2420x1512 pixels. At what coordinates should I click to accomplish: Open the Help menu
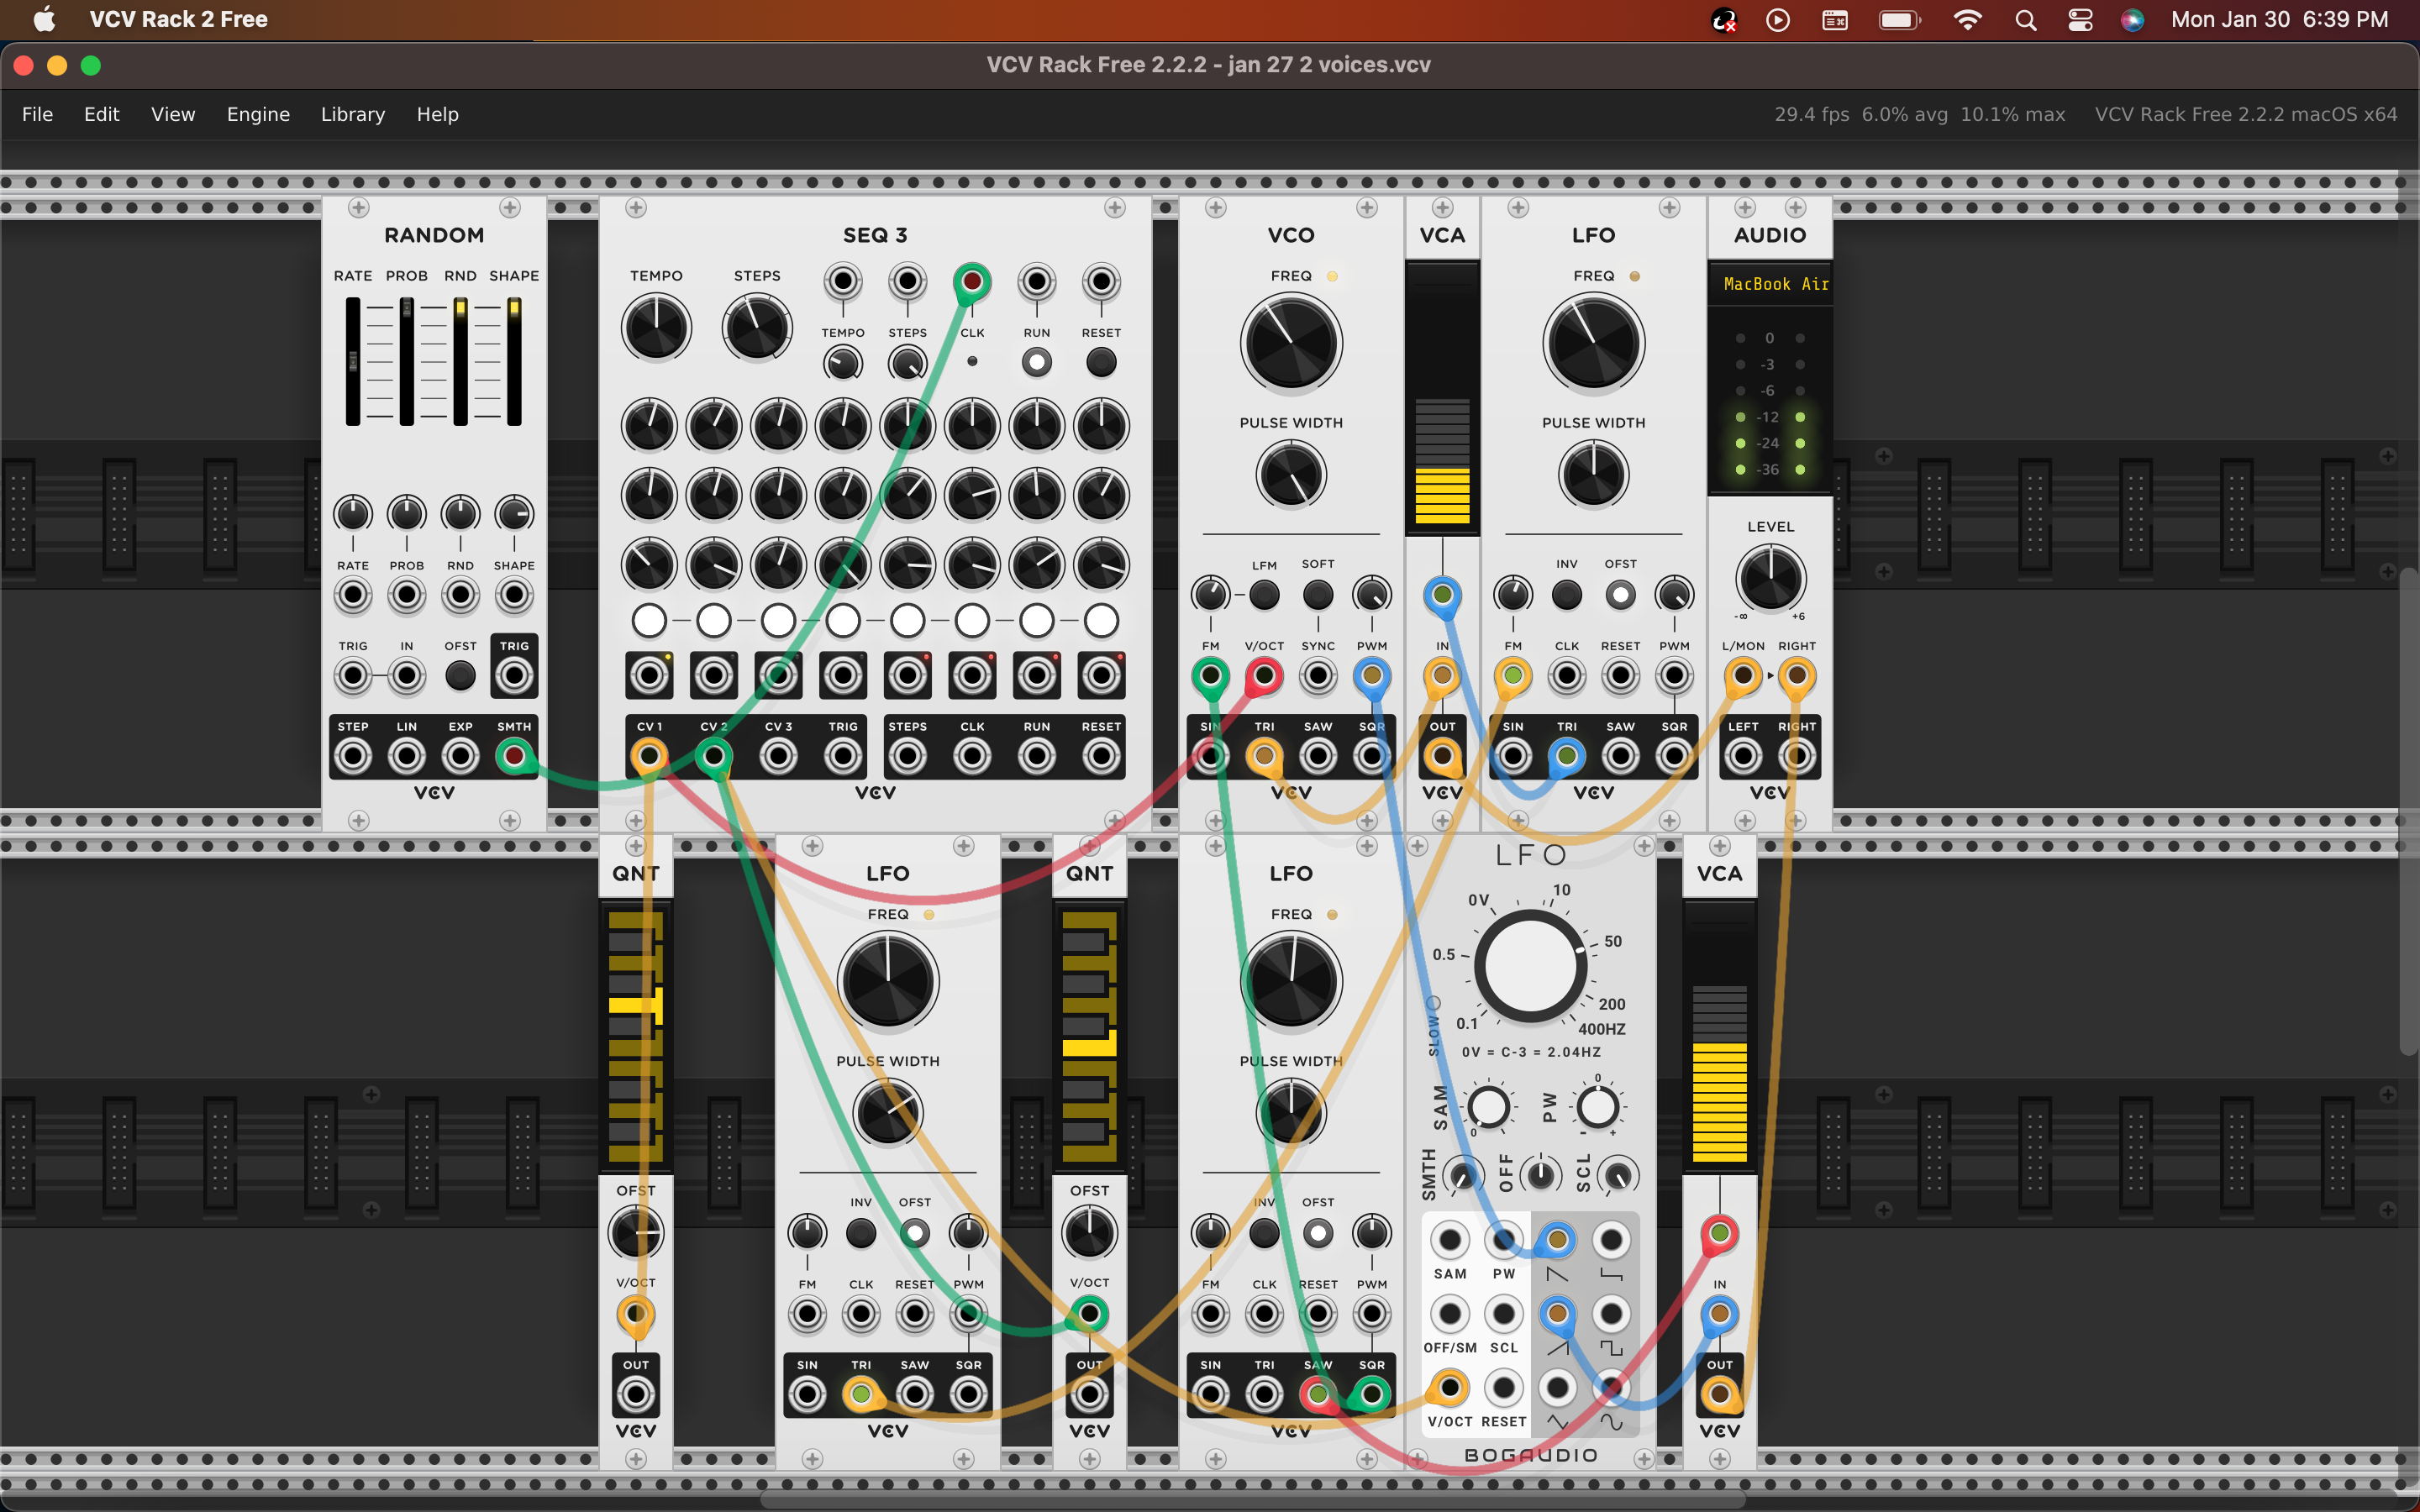point(437,114)
